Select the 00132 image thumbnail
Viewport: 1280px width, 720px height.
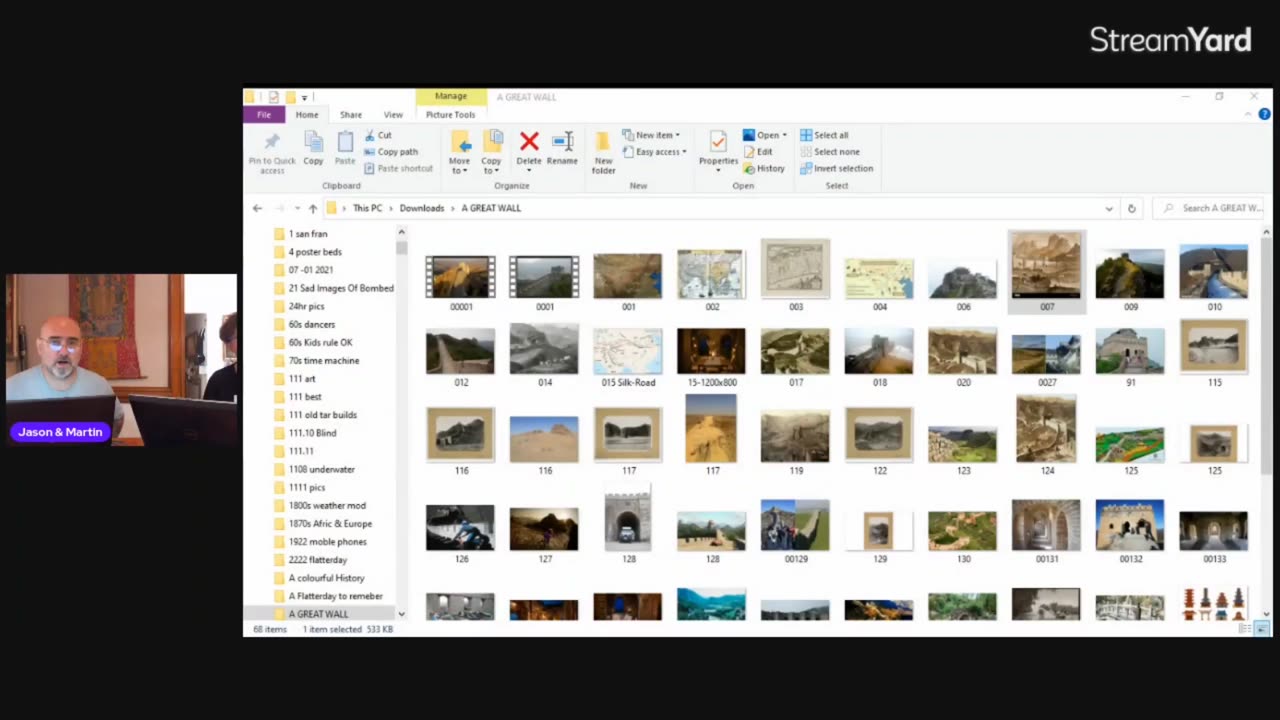[x=1130, y=532]
